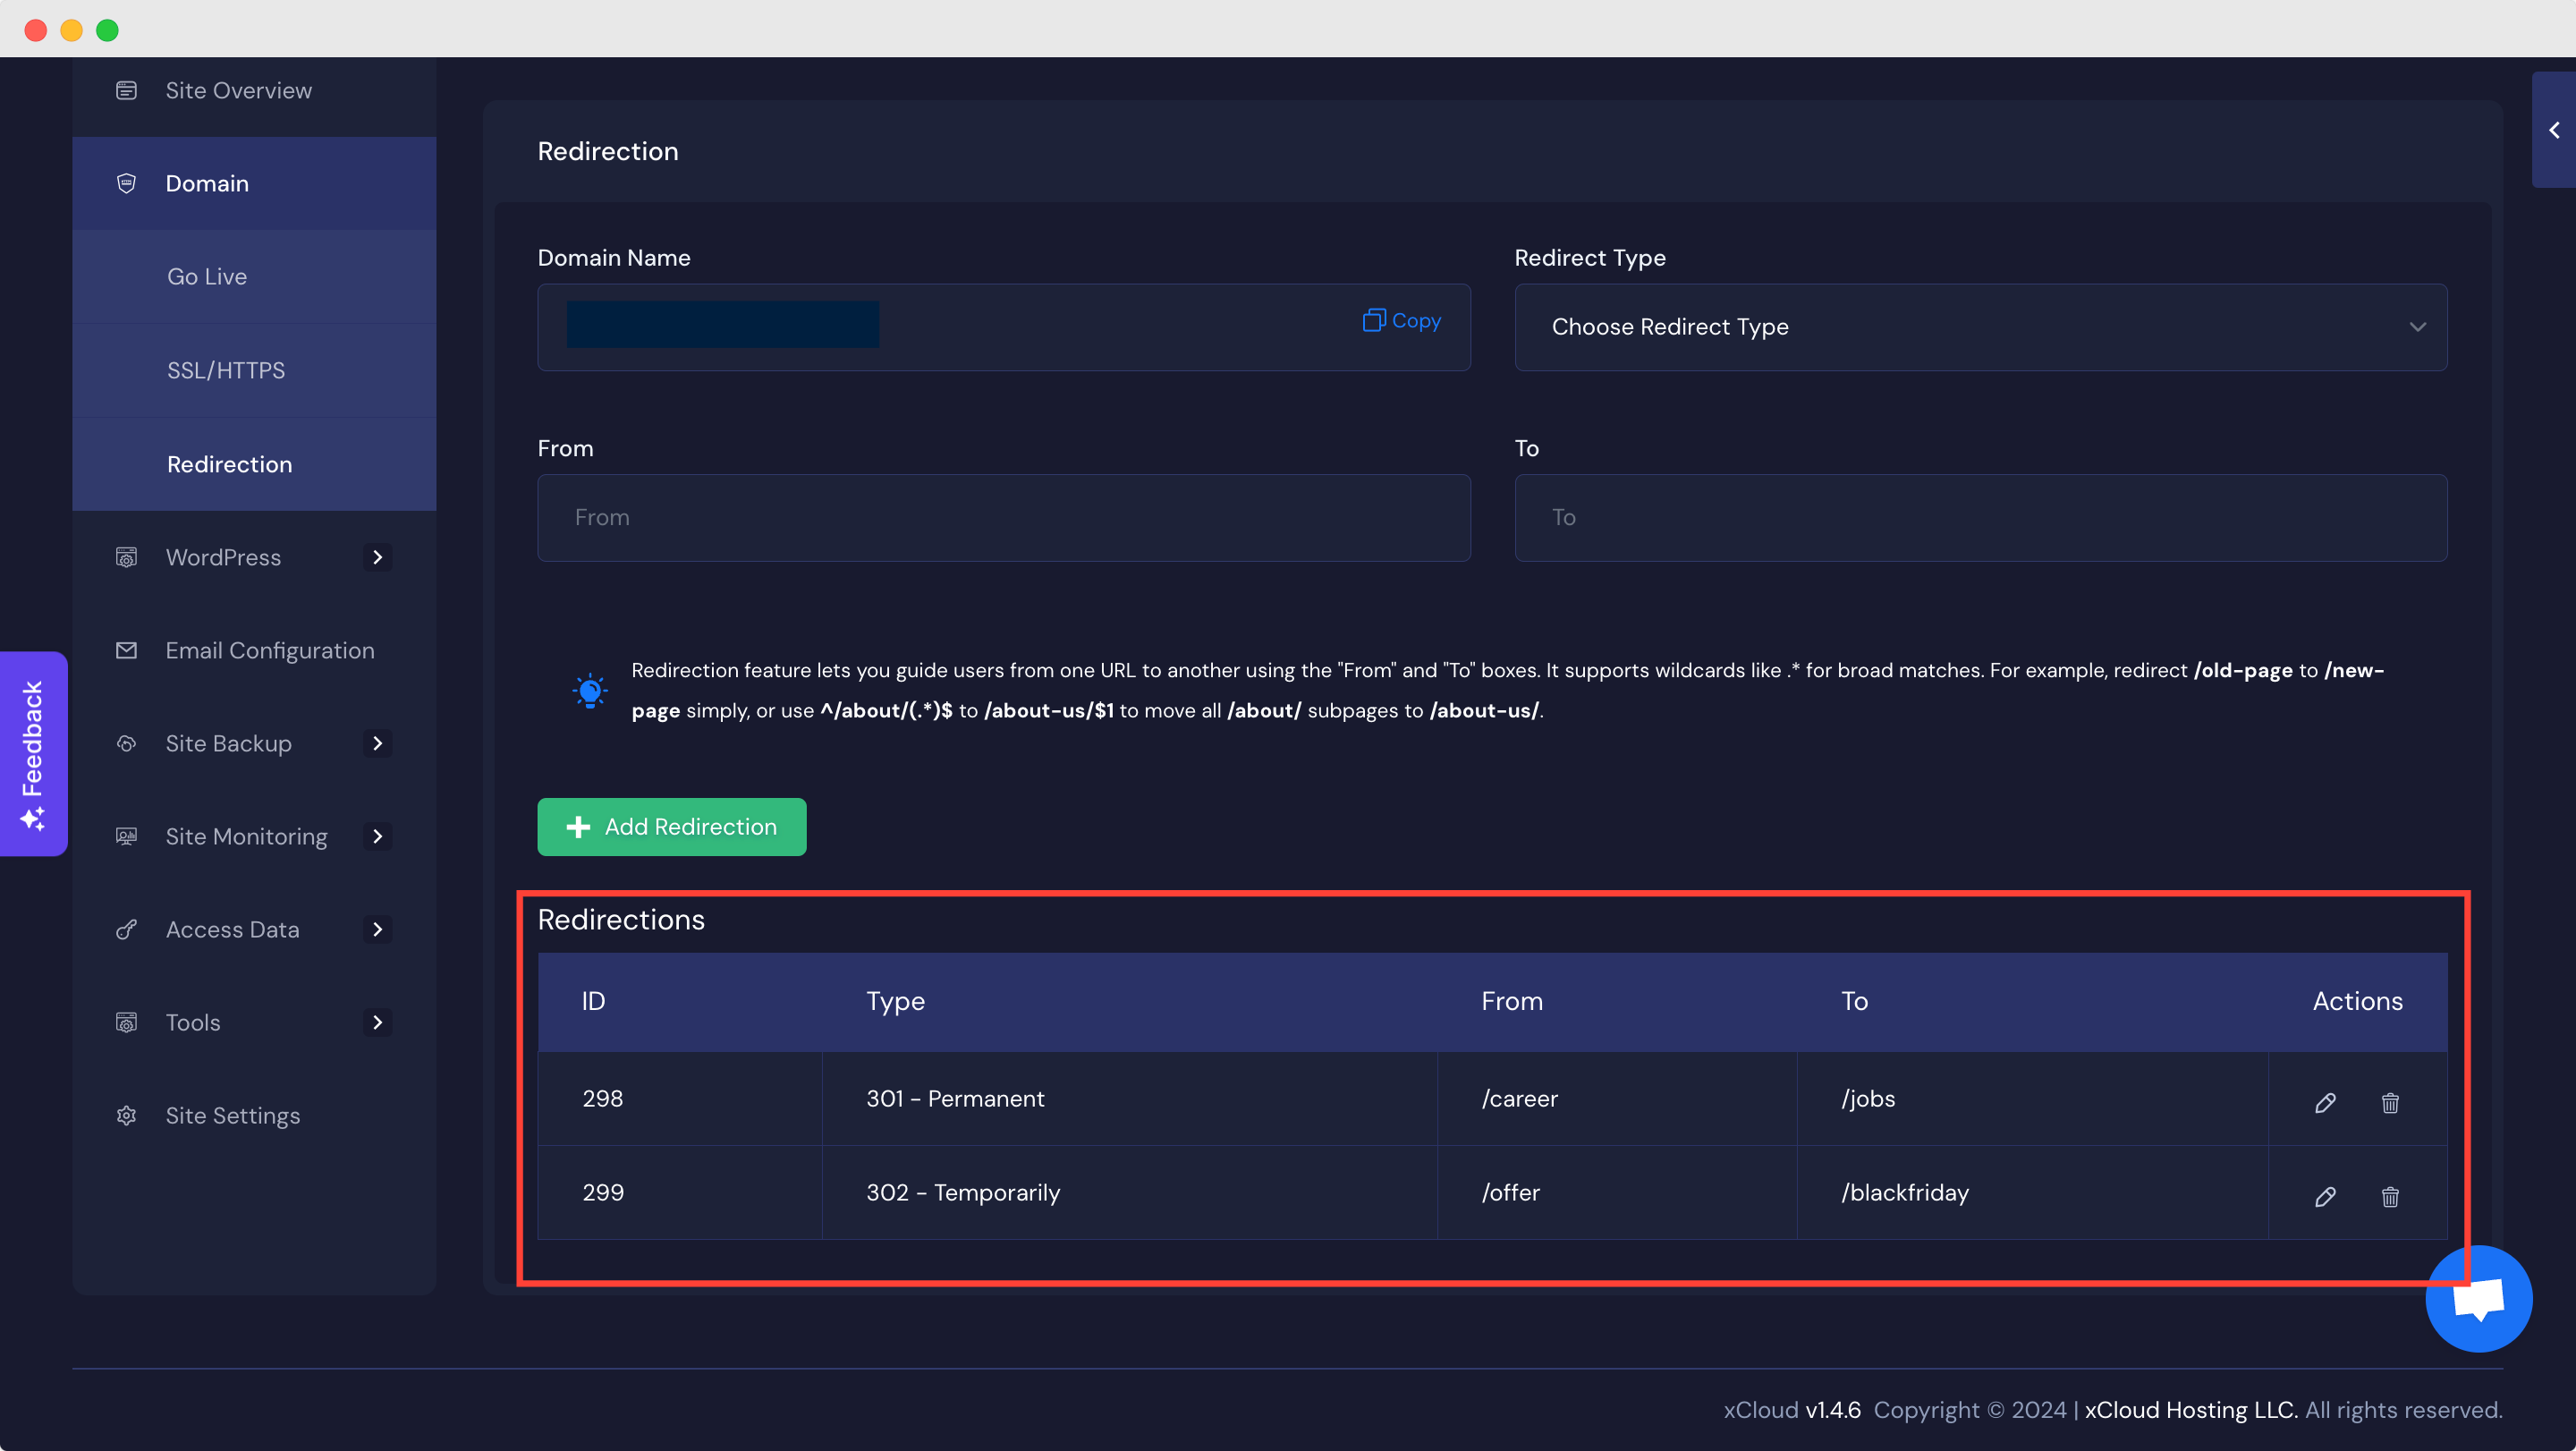Click the SSL/HTTPS option in sidebar
The height and width of the screenshot is (1451, 2576).
pos(225,369)
